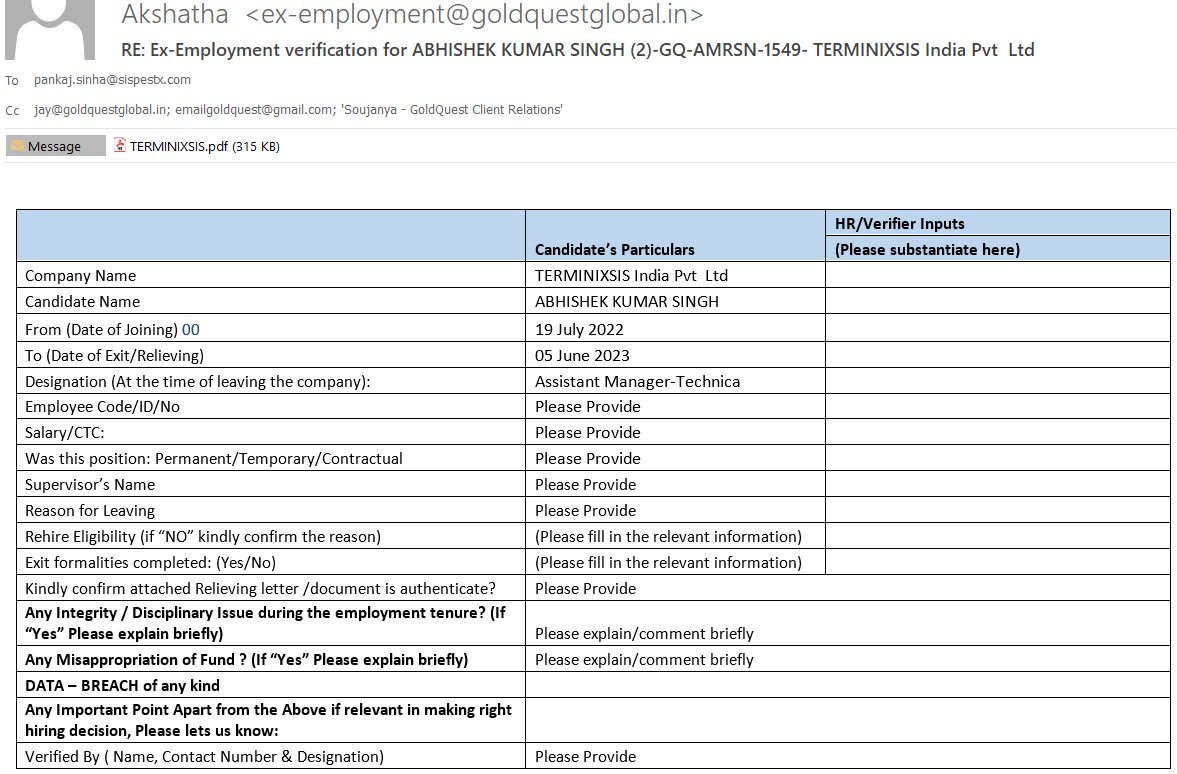This screenshot has width=1177, height=774.
Task: Click the Rehire Eligibility label
Action: (x=203, y=536)
